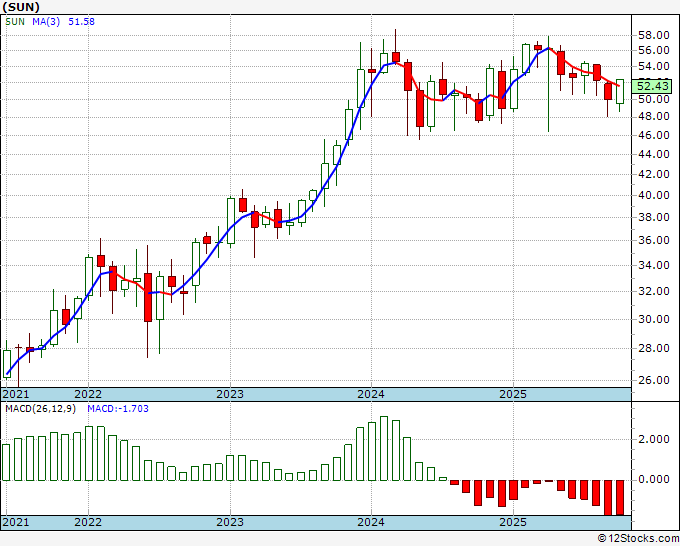This screenshot has height=546, width=680.
Task: Click 2025 on the price chart time axis
Action: [513, 394]
